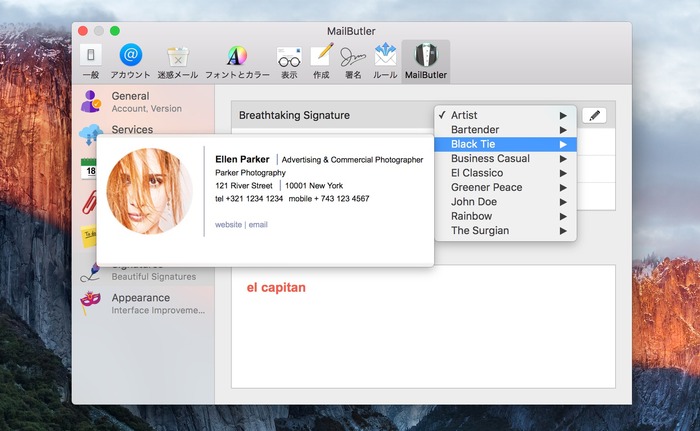
Task: Open the 一般 general preferences pane
Action: pyautogui.click(x=91, y=62)
